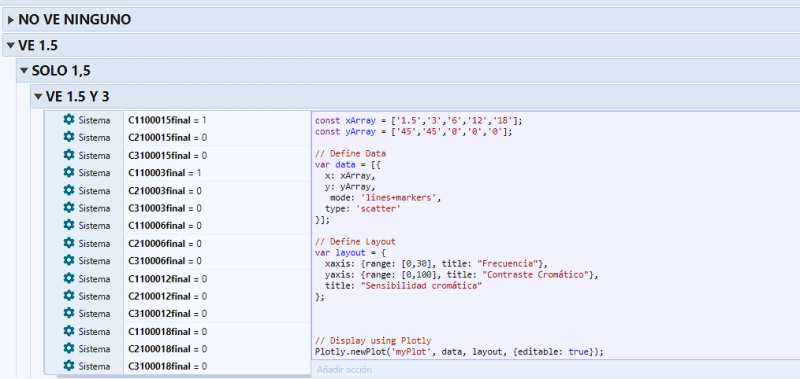Image resolution: width=800 pixels, height=379 pixels.
Task: Click the xArray definition line in code
Action: pyautogui.click(x=418, y=121)
